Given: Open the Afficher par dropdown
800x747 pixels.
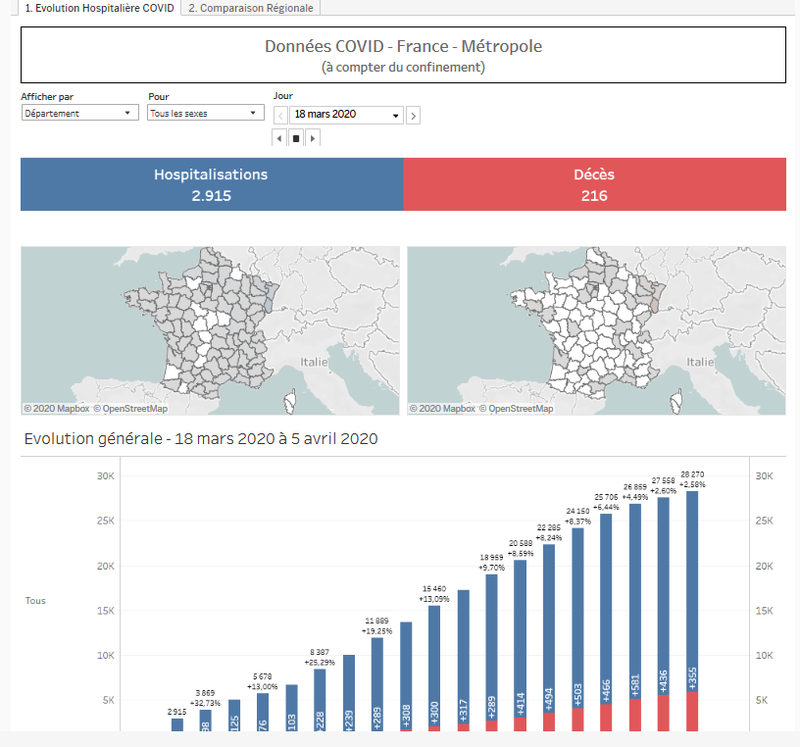Looking at the screenshot, I should pyautogui.click(x=79, y=114).
